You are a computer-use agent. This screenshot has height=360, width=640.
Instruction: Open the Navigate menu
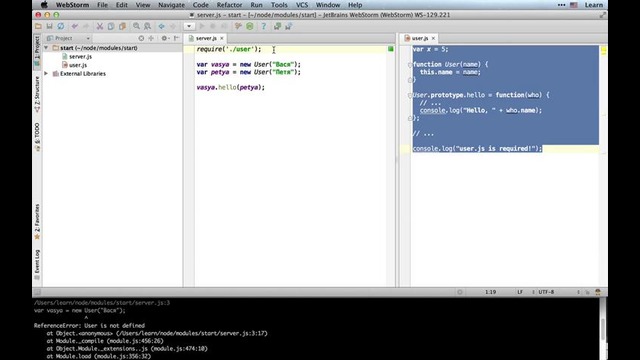click(x=171, y=5)
